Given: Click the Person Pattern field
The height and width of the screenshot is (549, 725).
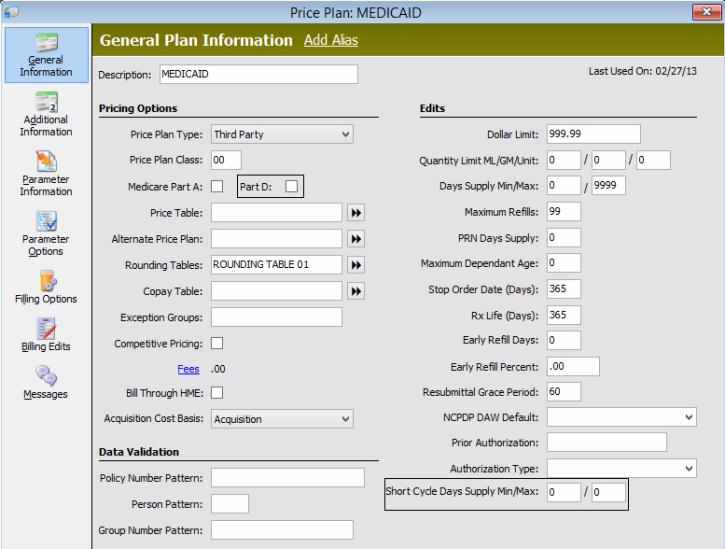Looking at the screenshot, I should [x=230, y=504].
